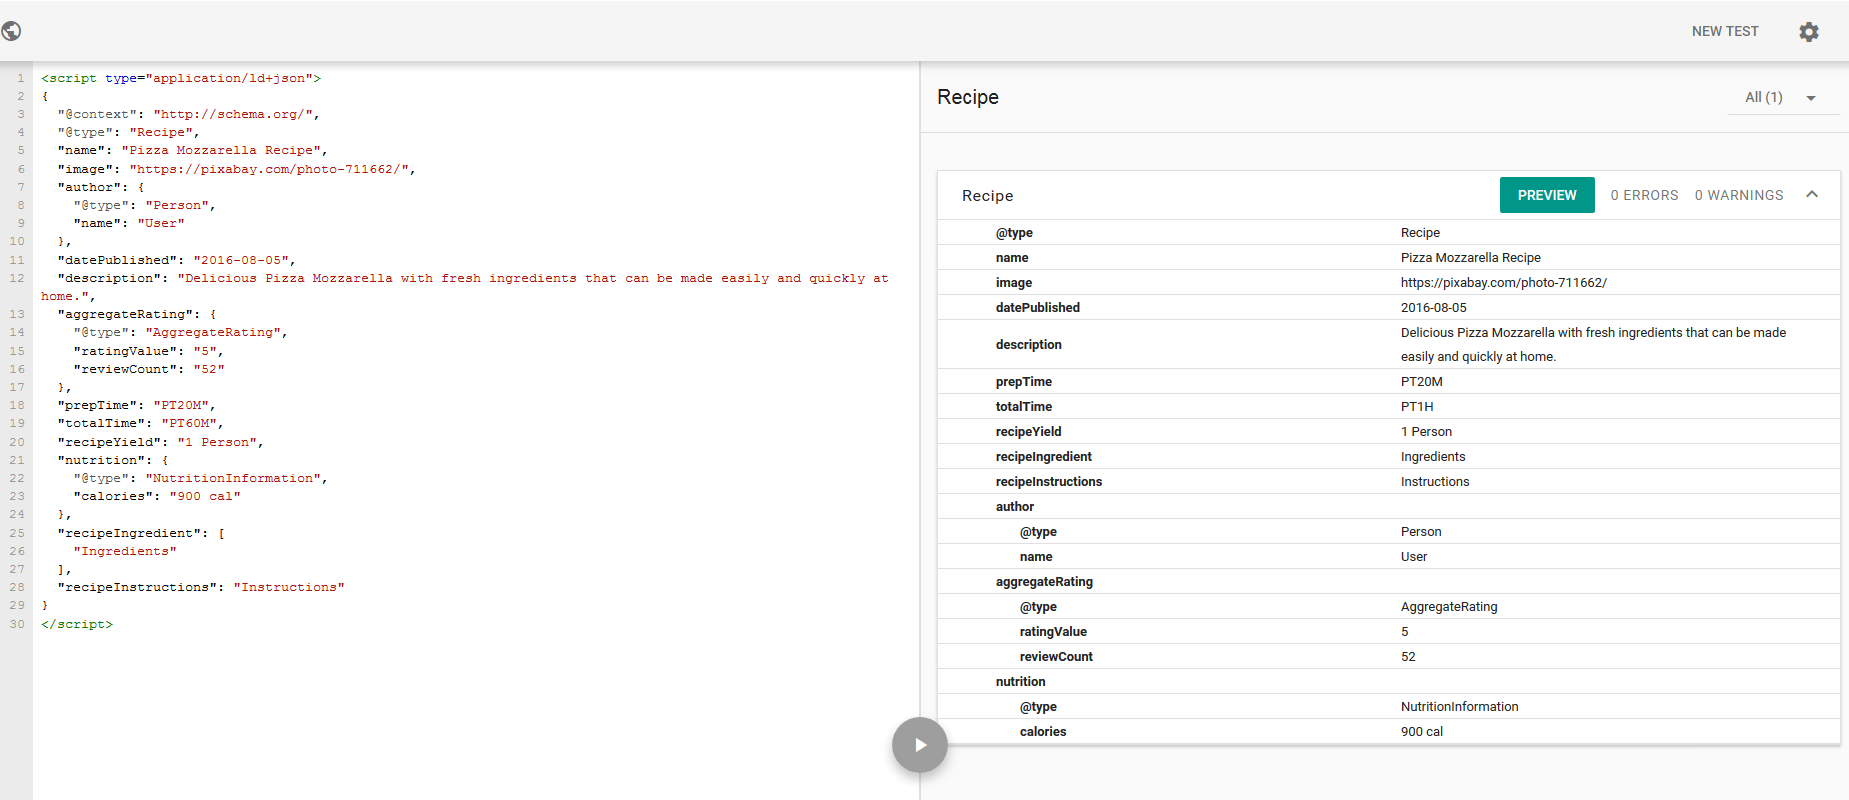Open the All (1) filter dropdown
Screen dimensions: 1849x800
[x=1783, y=97]
